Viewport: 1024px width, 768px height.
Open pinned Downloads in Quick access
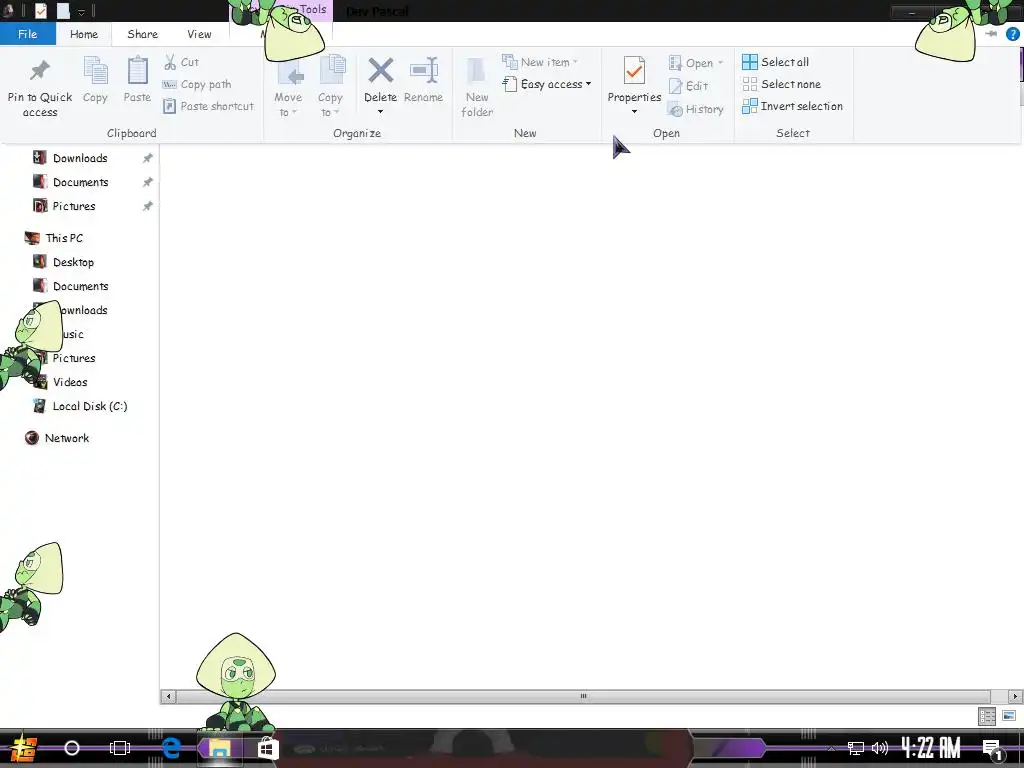point(80,158)
